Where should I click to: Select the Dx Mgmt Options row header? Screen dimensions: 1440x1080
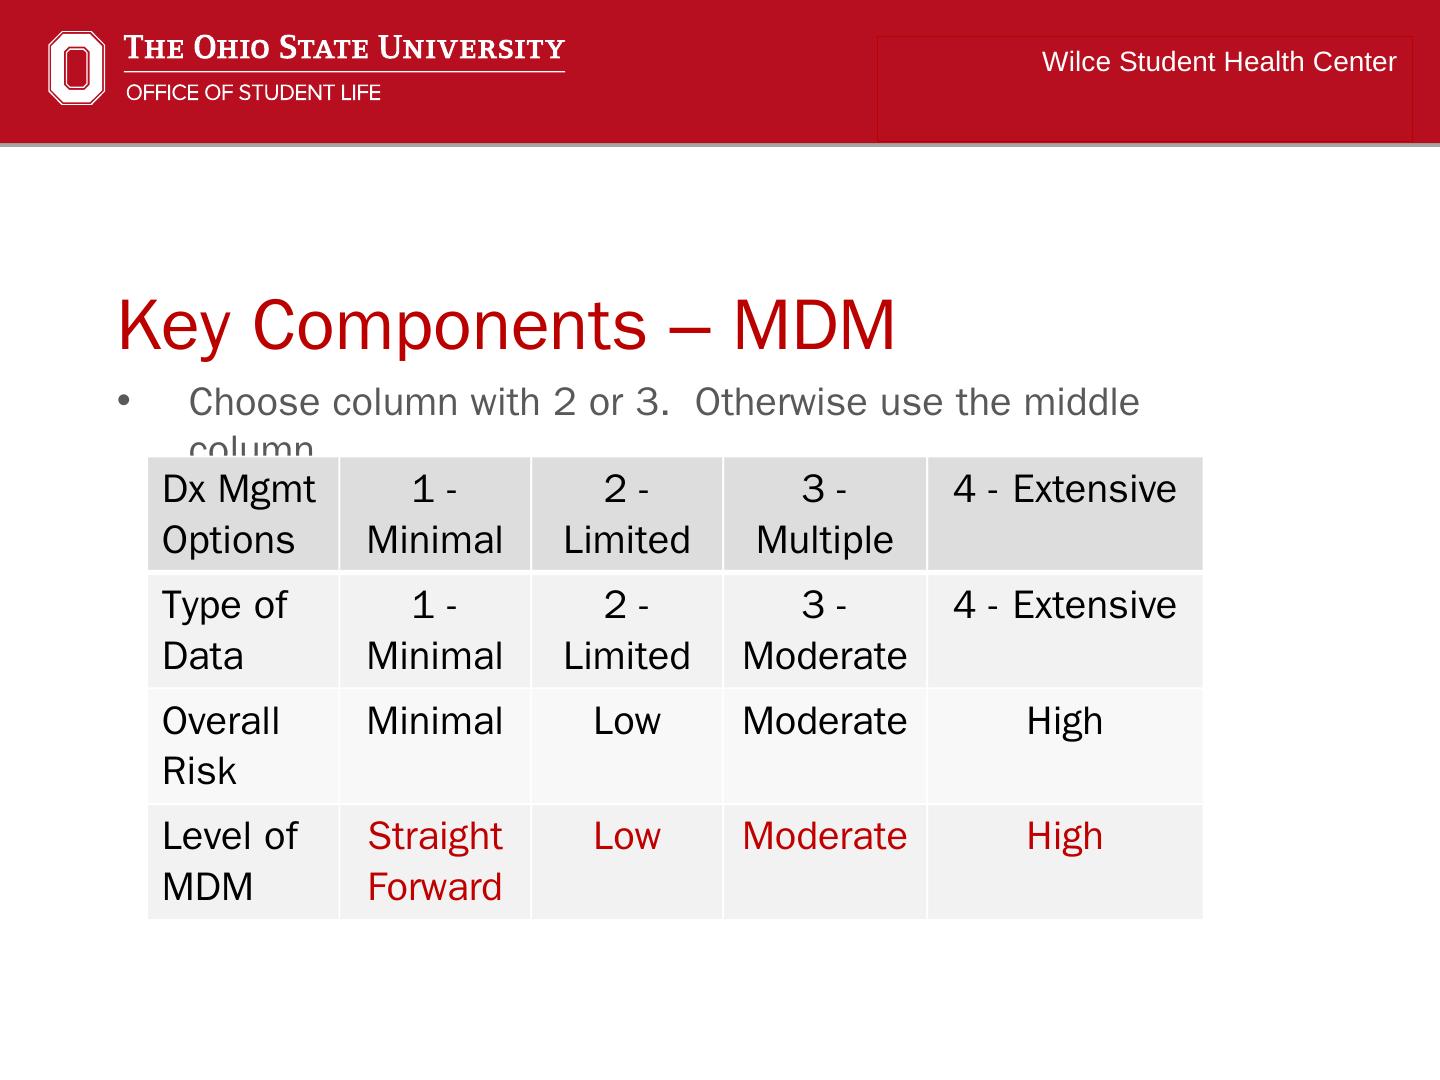tap(240, 514)
